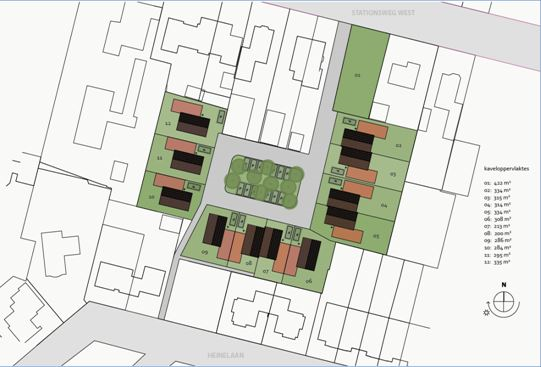Click the plot 09 label

(205, 252)
